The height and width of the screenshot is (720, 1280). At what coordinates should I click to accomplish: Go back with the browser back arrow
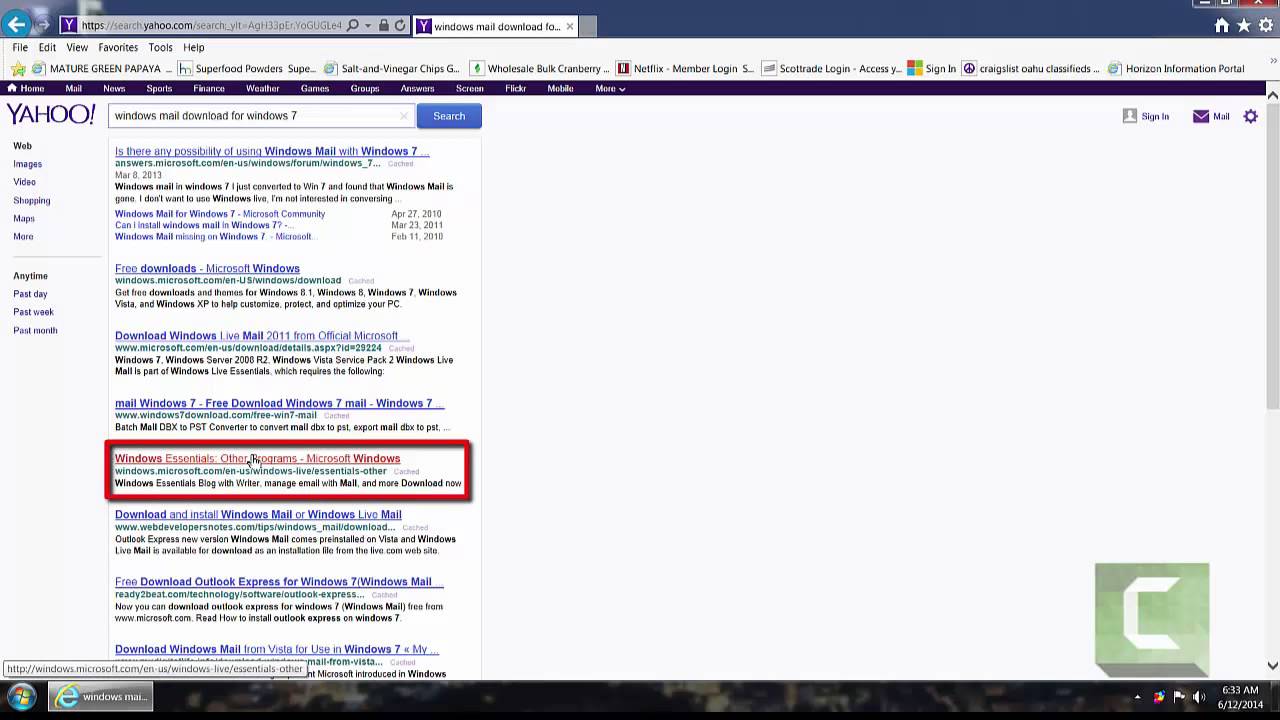[x=16, y=24]
